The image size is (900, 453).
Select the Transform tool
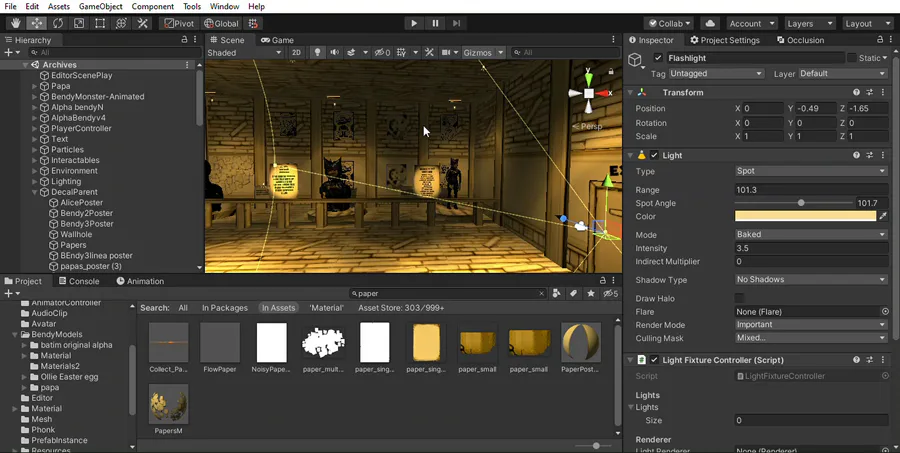coord(121,24)
